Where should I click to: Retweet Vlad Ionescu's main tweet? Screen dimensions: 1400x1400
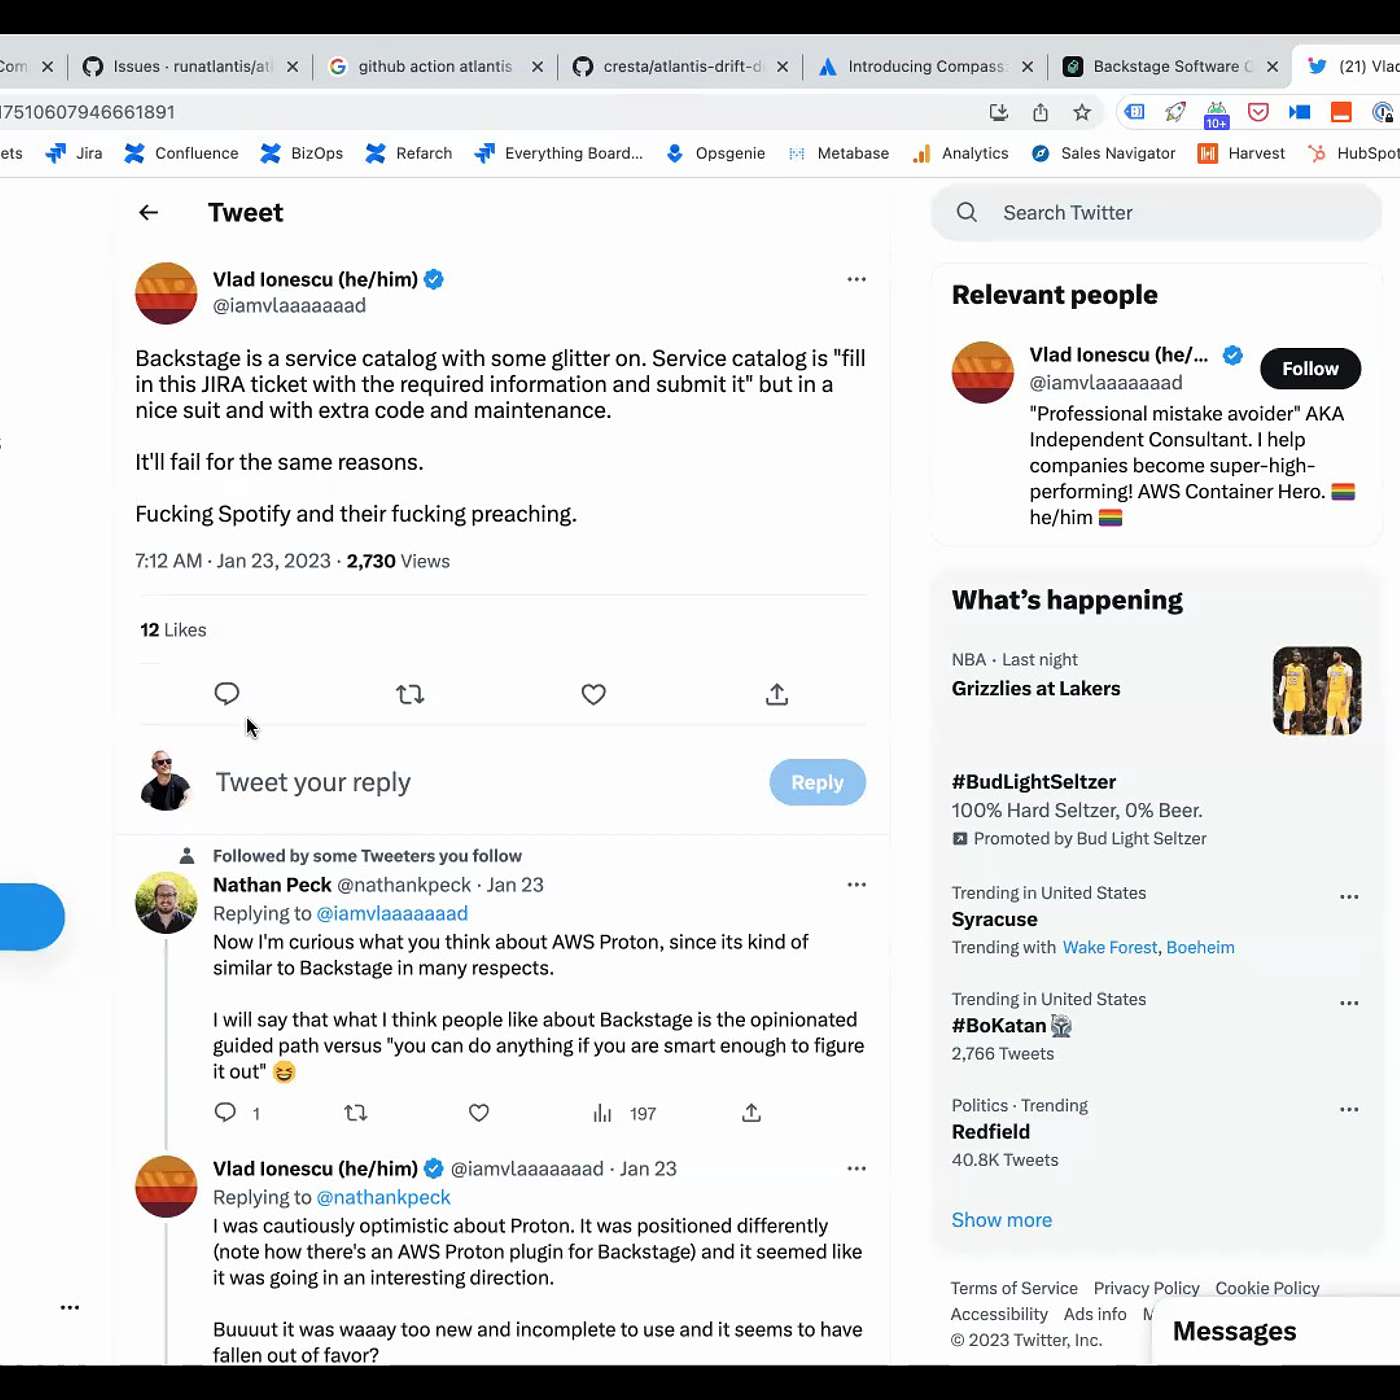410,694
